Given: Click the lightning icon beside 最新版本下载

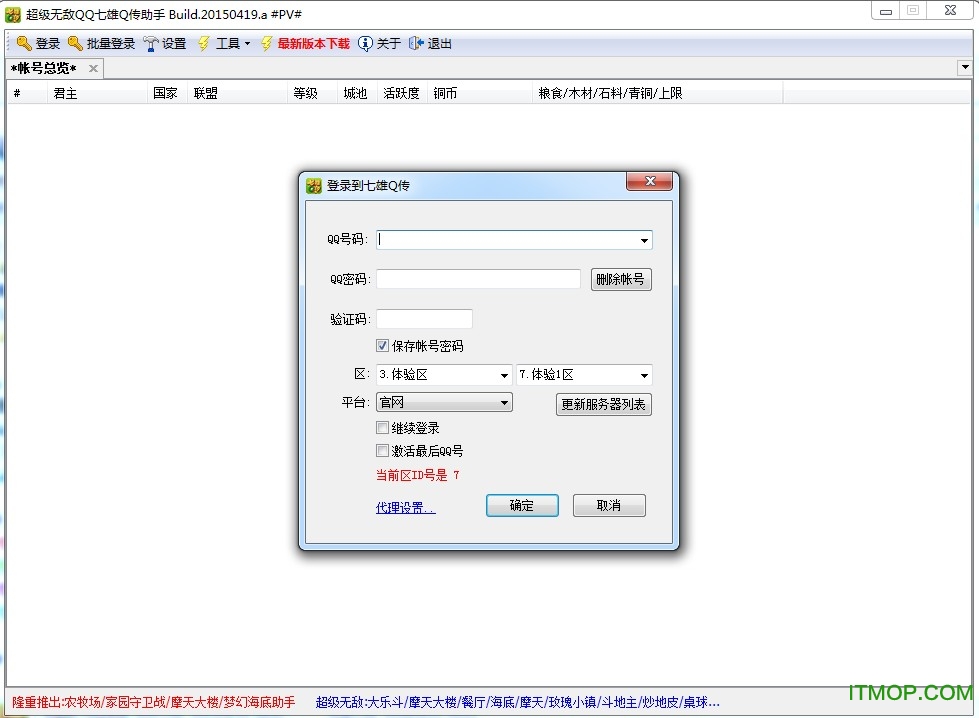Looking at the screenshot, I should click(x=267, y=43).
